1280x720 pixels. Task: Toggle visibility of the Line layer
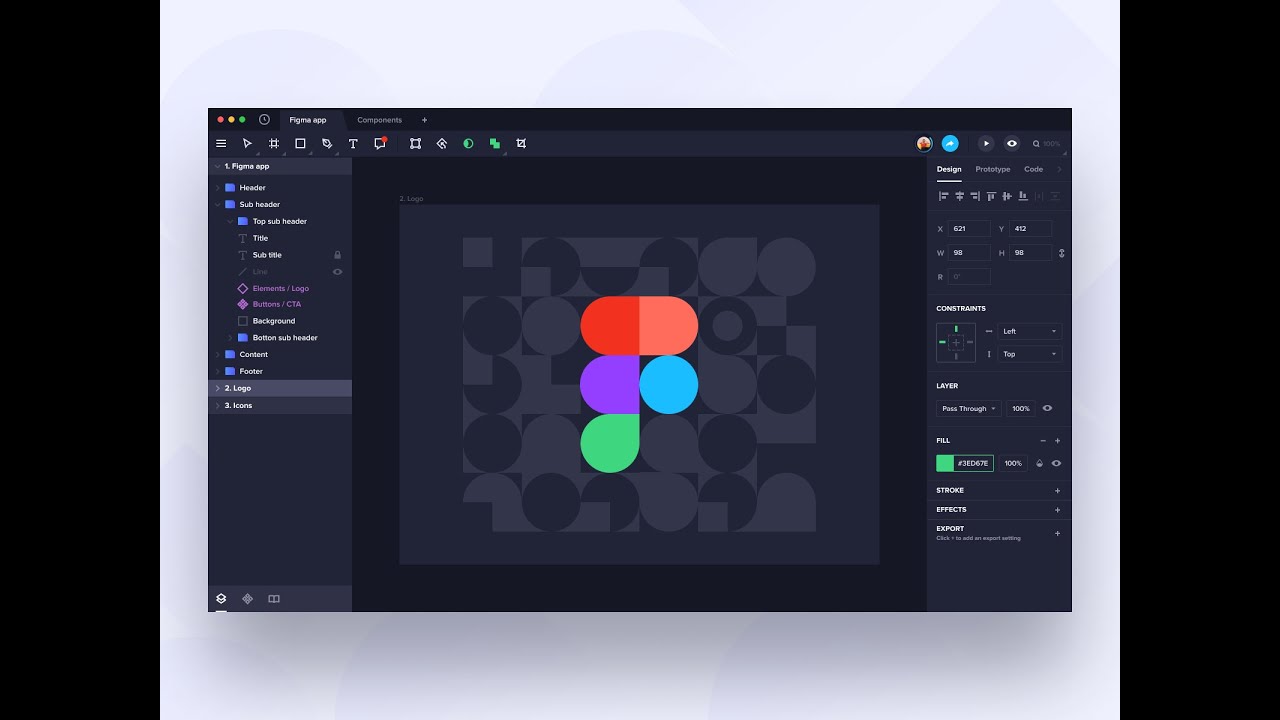(x=337, y=272)
